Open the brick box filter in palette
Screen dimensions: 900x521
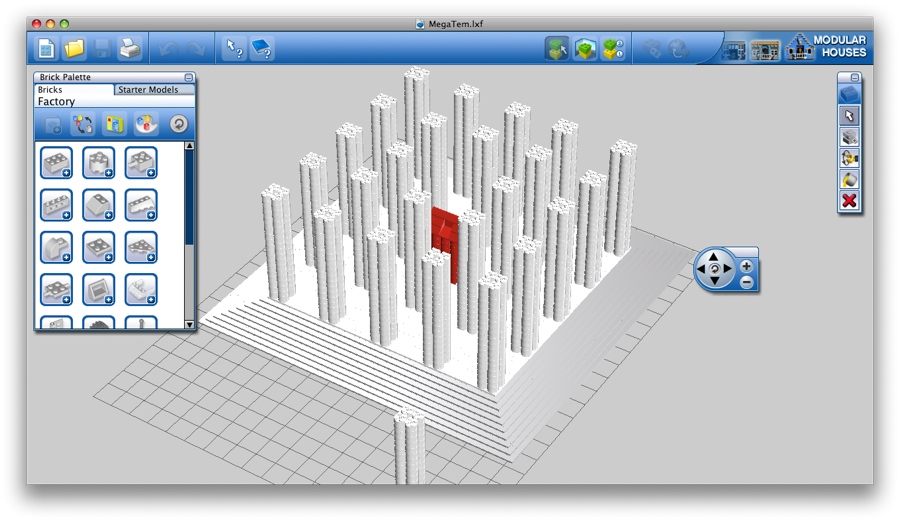(114, 124)
